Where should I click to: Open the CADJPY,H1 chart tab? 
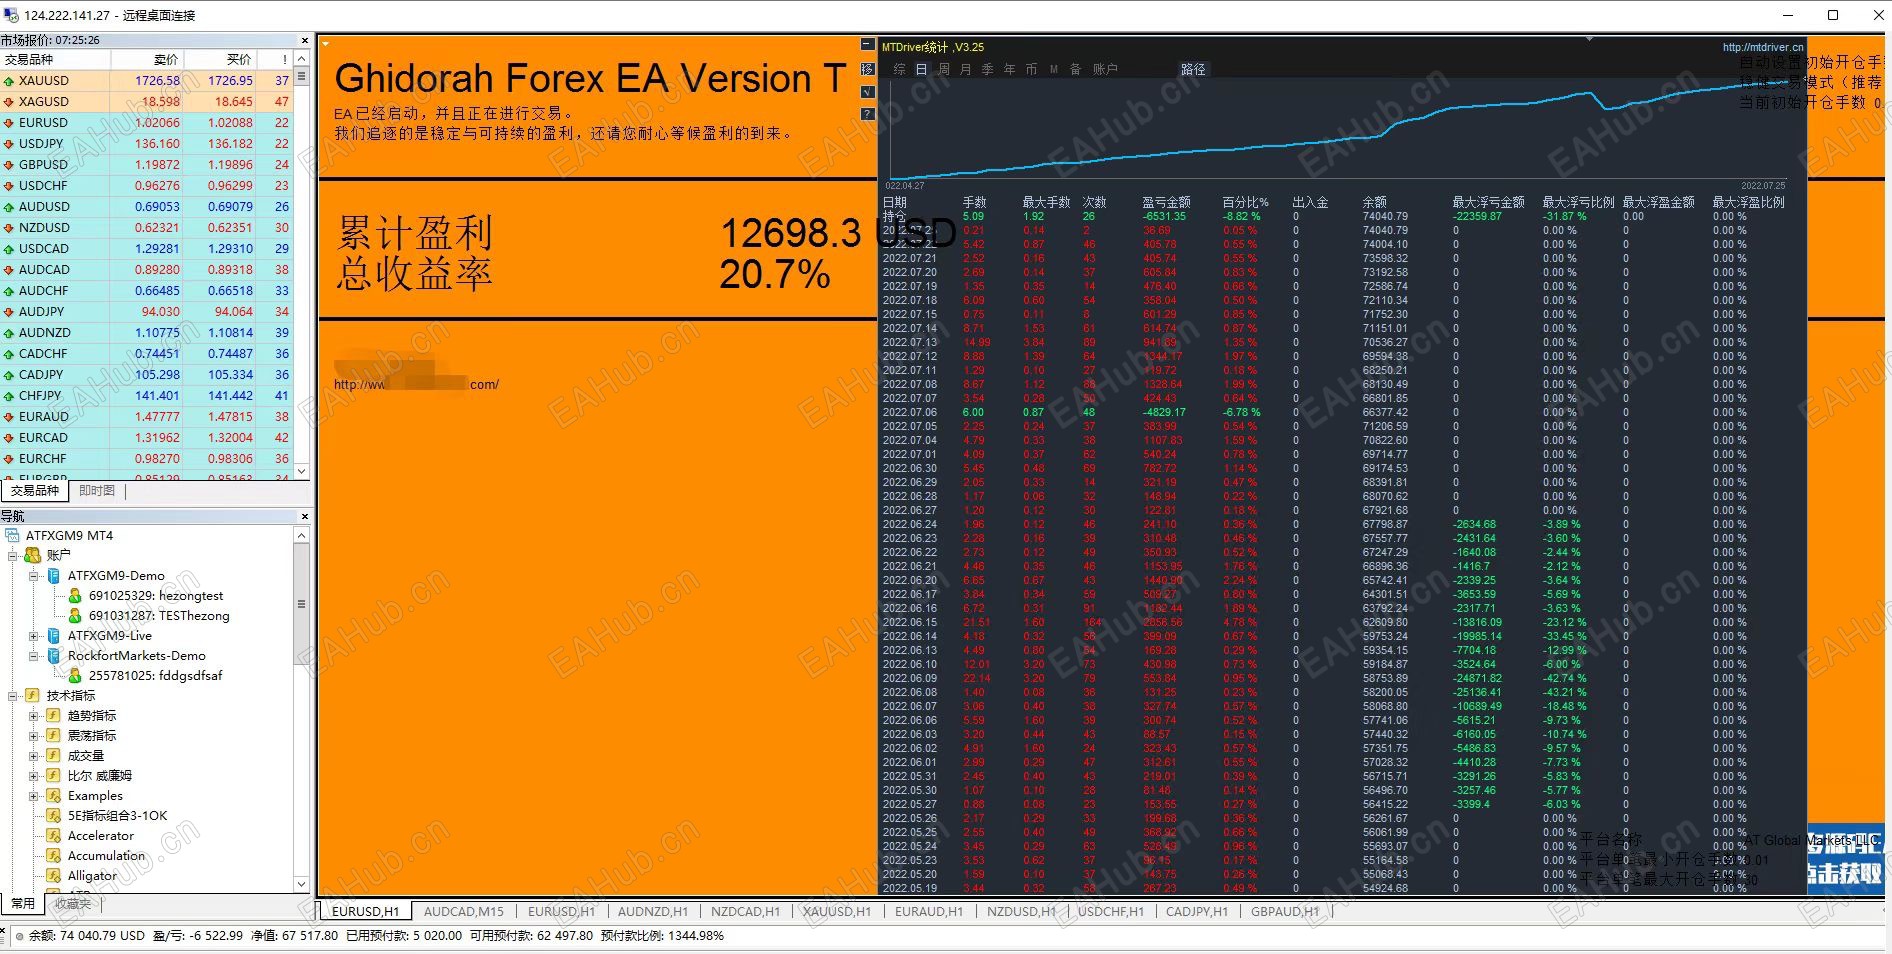pyautogui.click(x=1196, y=912)
